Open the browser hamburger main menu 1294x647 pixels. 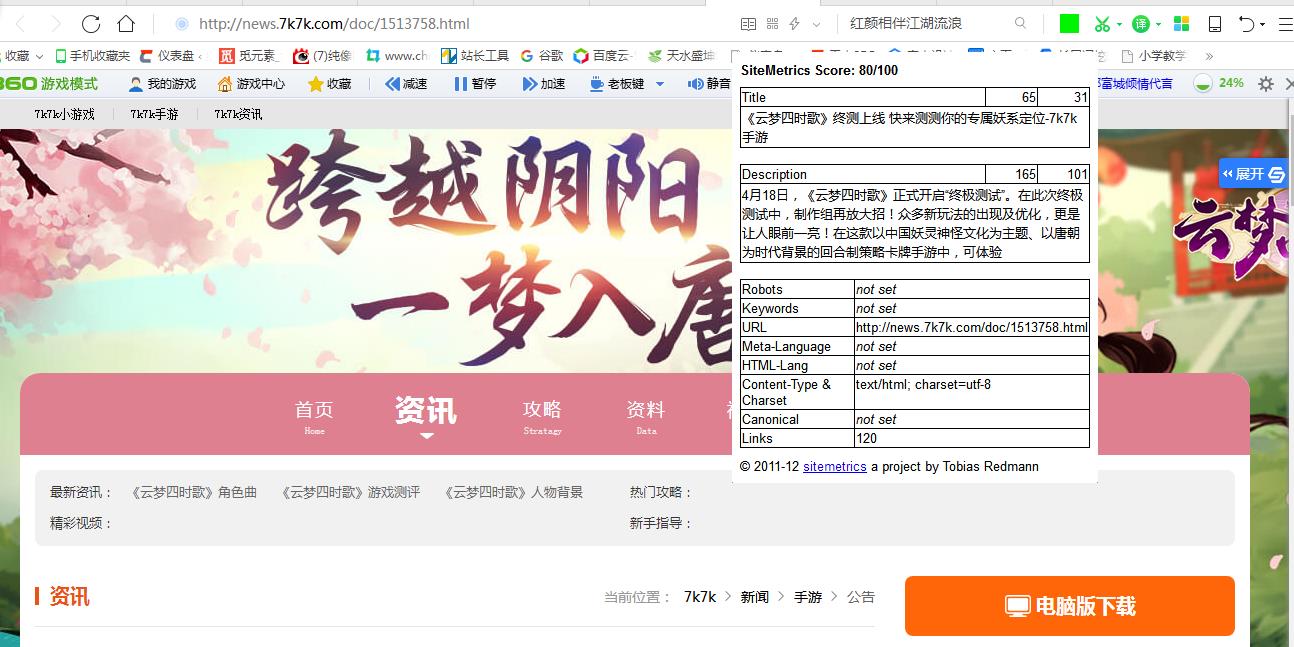tap(1285, 23)
